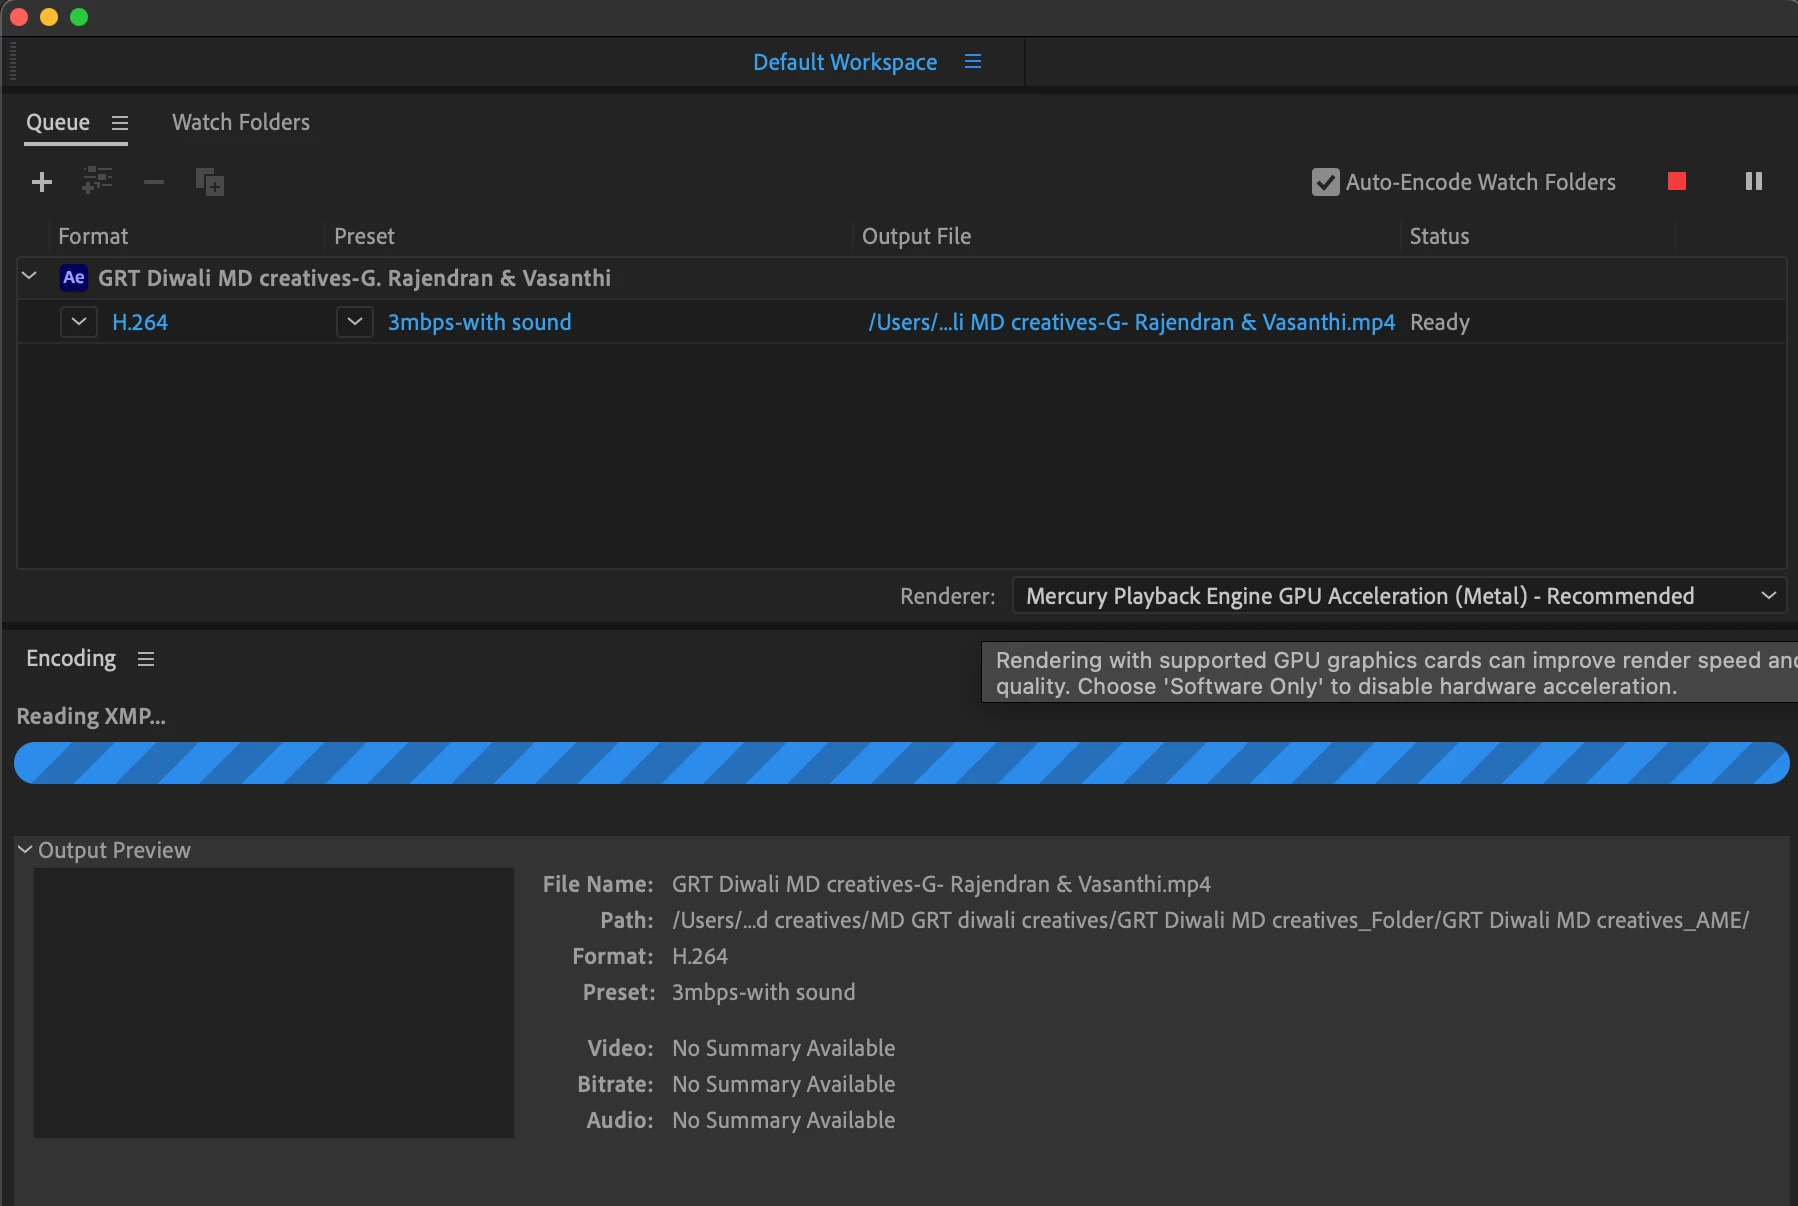The image size is (1798, 1206).
Task: Toggle Auto-Encode Watch Folders checkbox
Action: click(x=1326, y=182)
